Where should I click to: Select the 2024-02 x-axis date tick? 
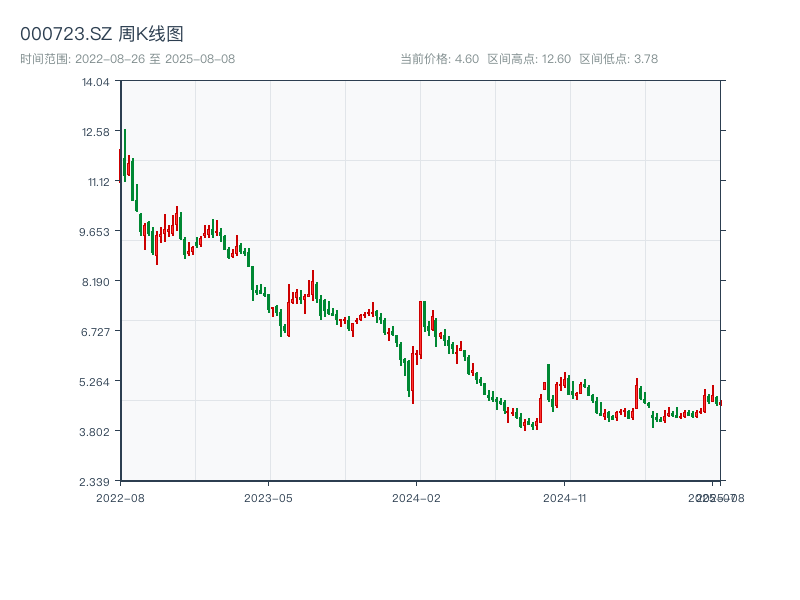coord(417,497)
